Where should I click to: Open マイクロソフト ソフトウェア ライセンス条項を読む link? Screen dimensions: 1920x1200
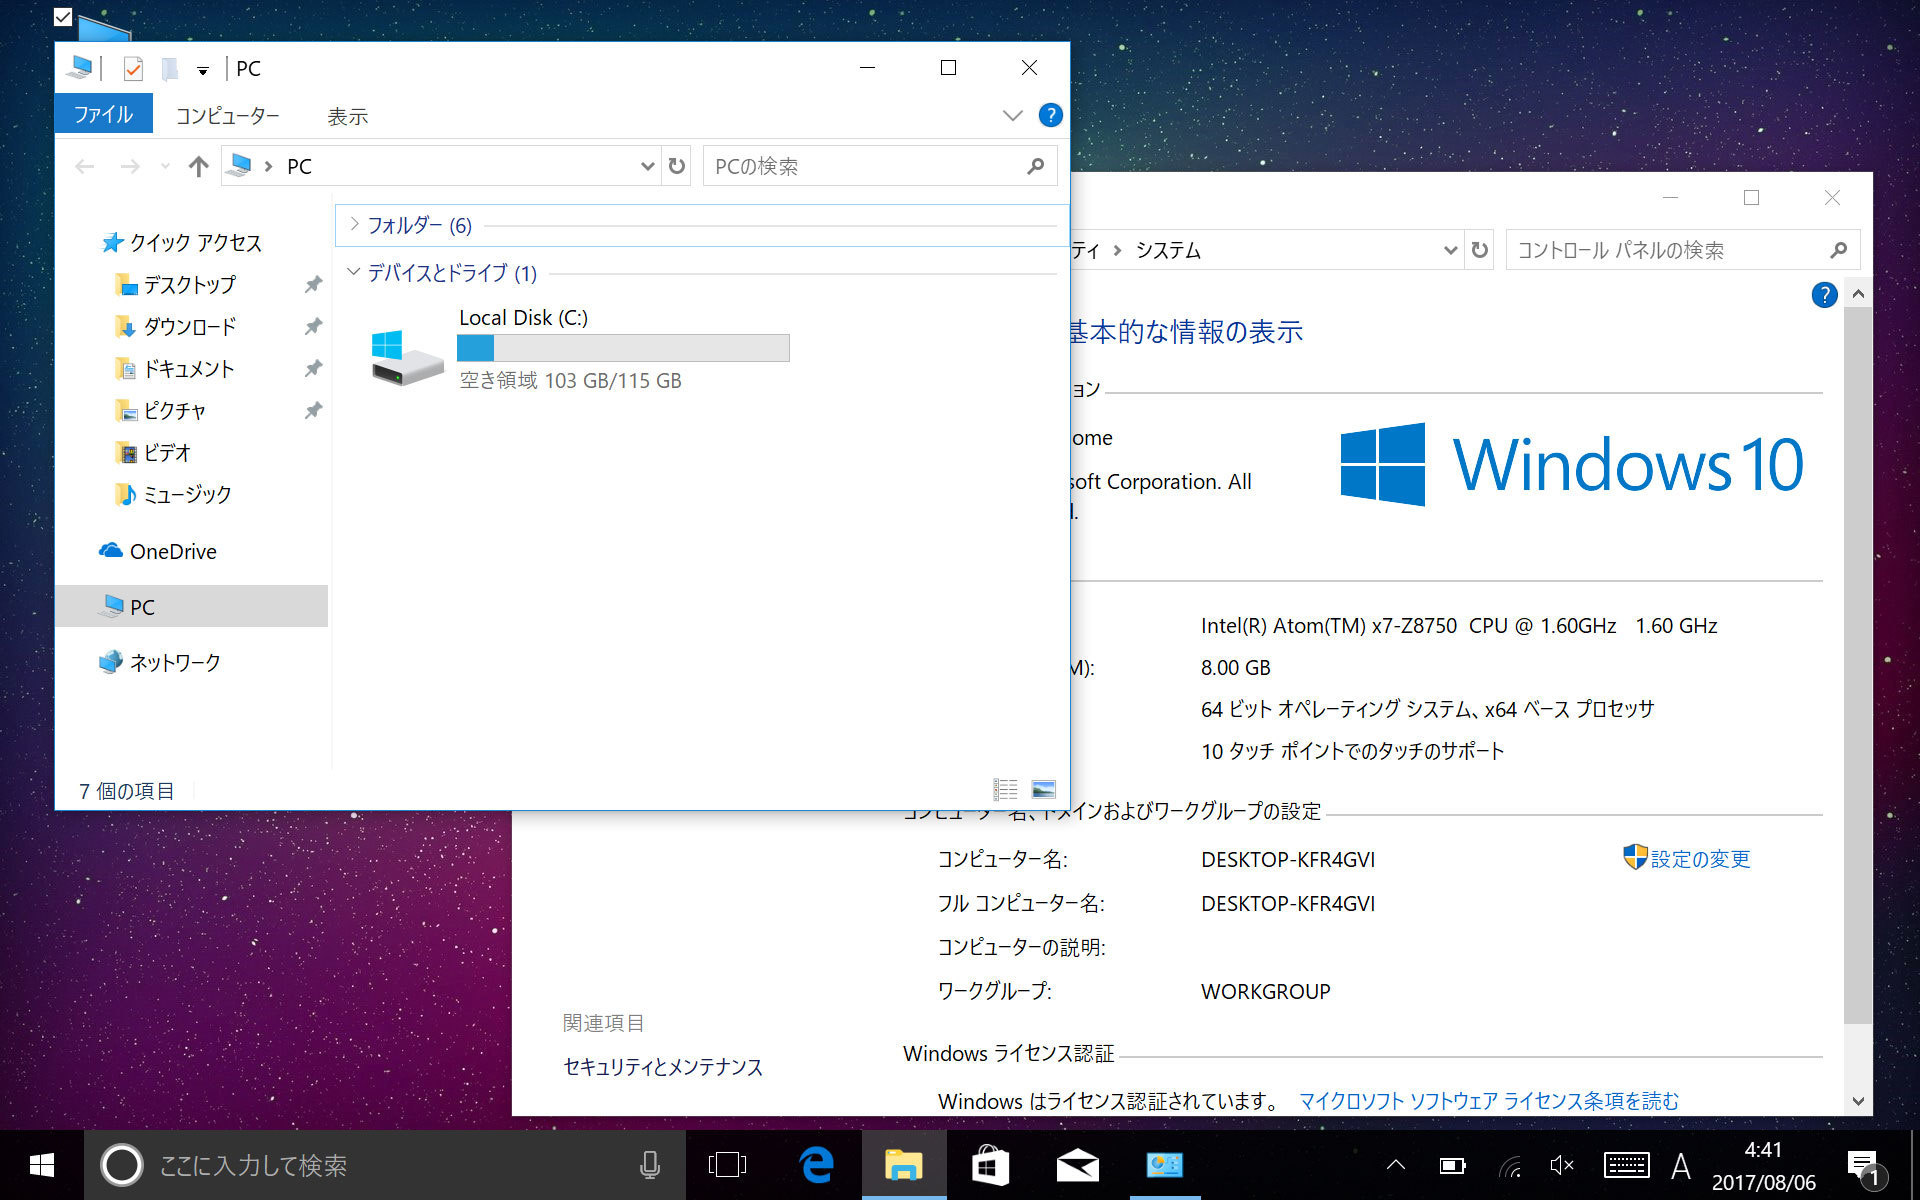pos(1488,1101)
